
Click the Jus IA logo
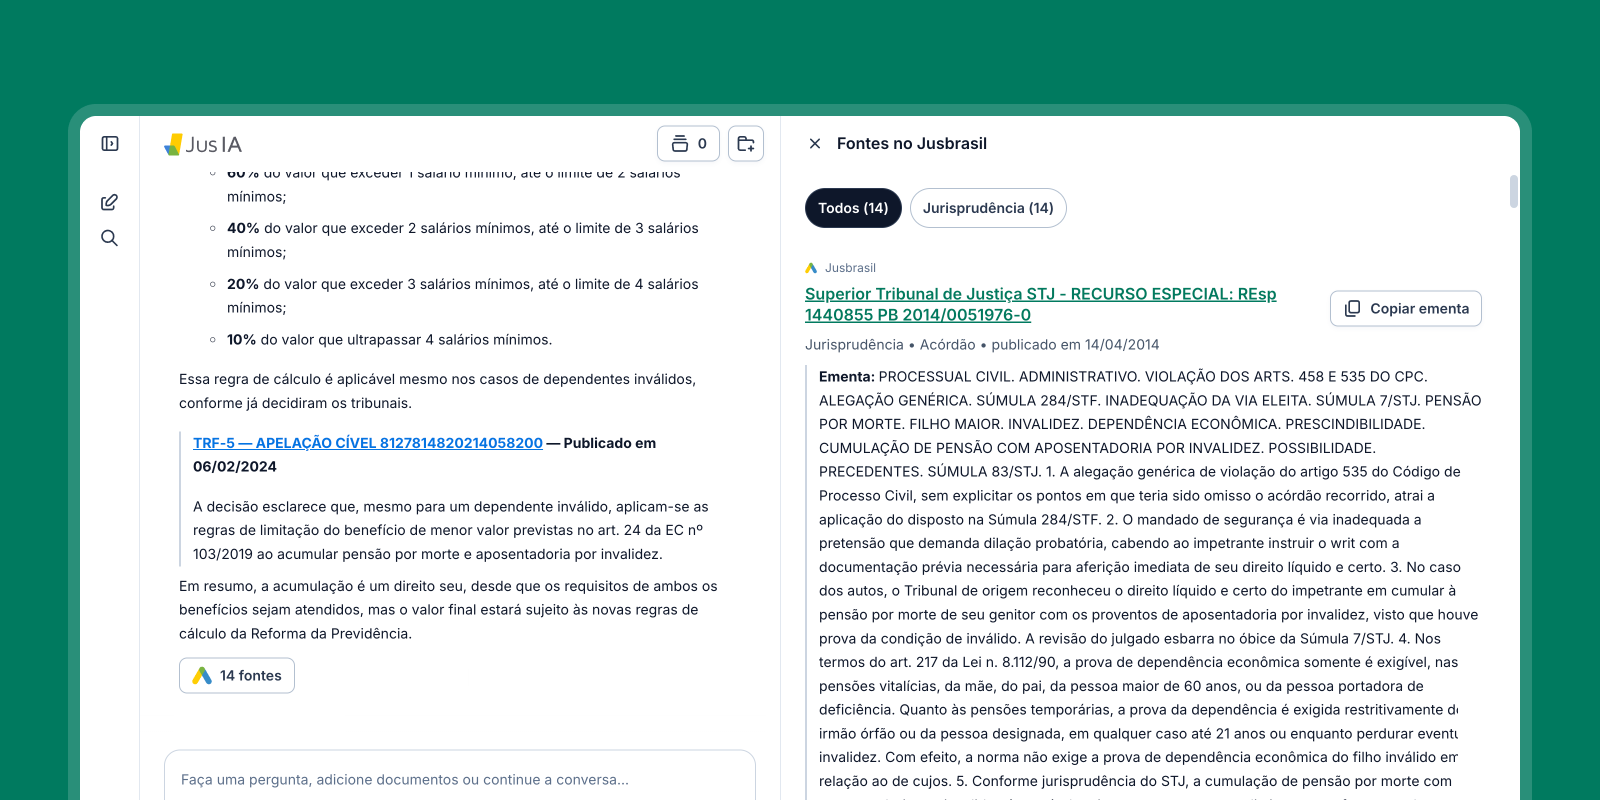pyautogui.click(x=203, y=145)
